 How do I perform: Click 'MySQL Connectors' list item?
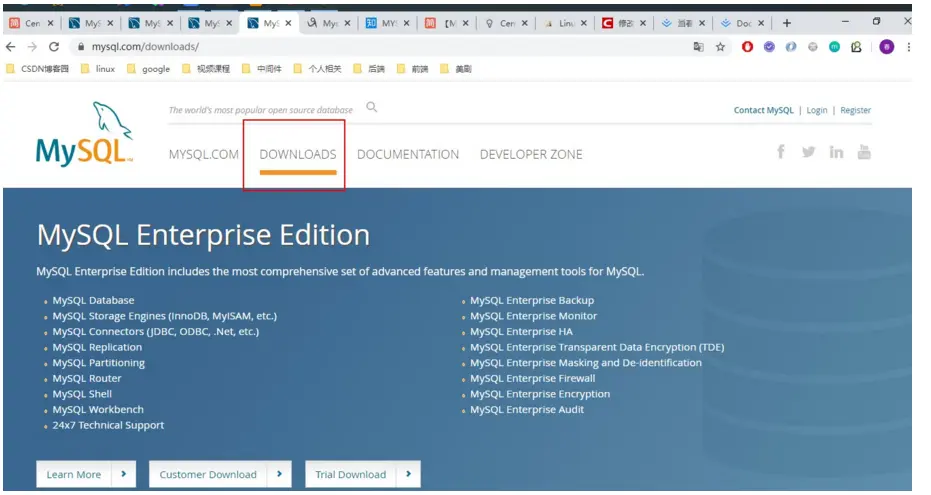pyautogui.click(x=156, y=331)
